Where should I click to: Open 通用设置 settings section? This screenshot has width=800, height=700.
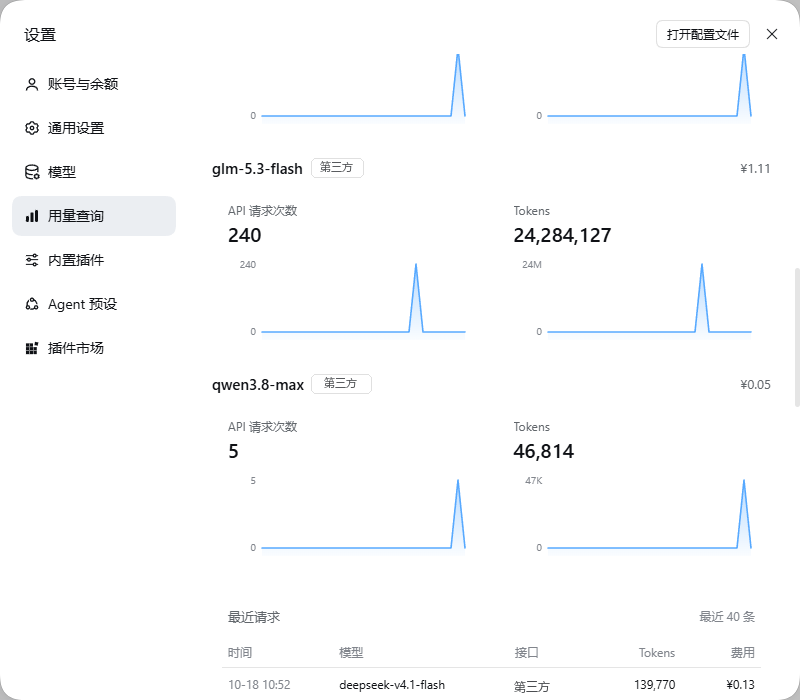coord(94,128)
